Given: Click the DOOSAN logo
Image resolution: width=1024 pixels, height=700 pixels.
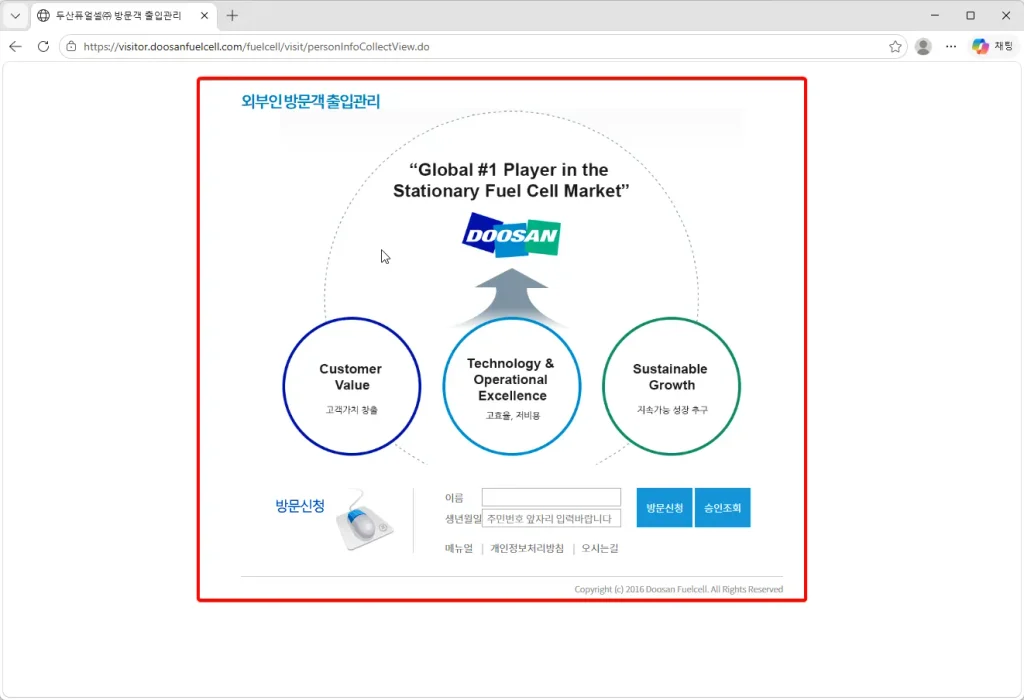Looking at the screenshot, I should [511, 235].
